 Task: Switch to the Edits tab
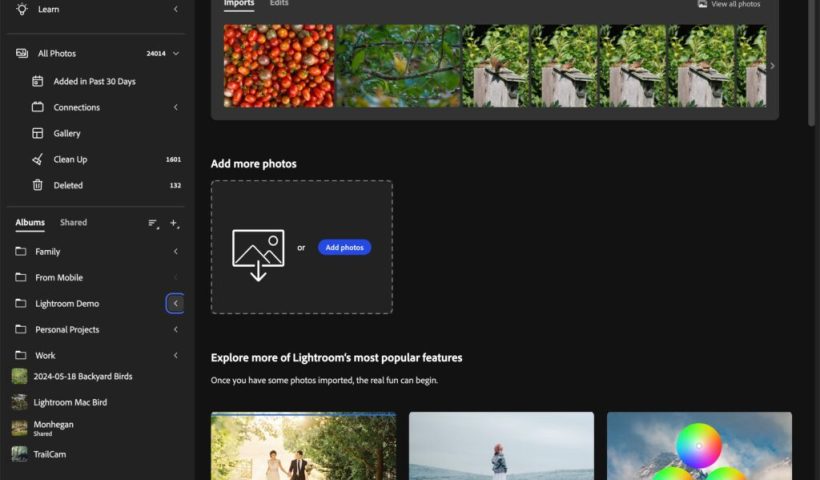pyautogui.click(x=279, y=4)
